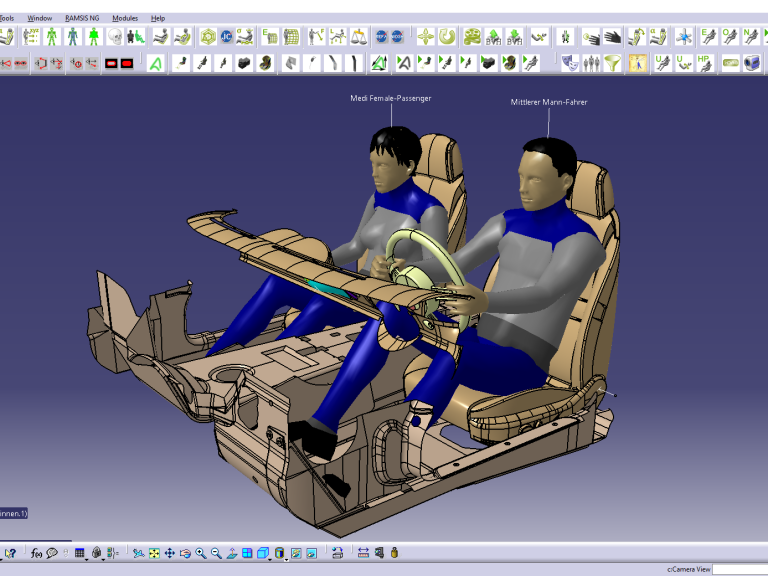The width and height of the screenshot is (768, 576).
Task: Click the c:Camera View status text
Action: click(x=688, y=569)
